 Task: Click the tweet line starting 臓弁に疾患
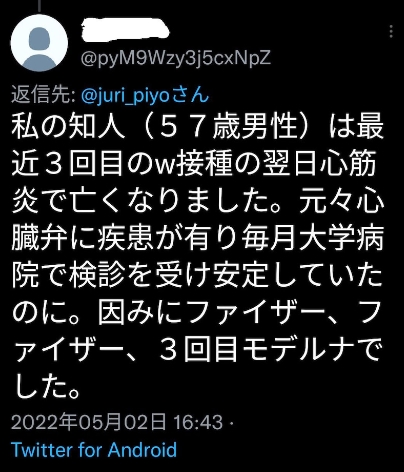197,239
